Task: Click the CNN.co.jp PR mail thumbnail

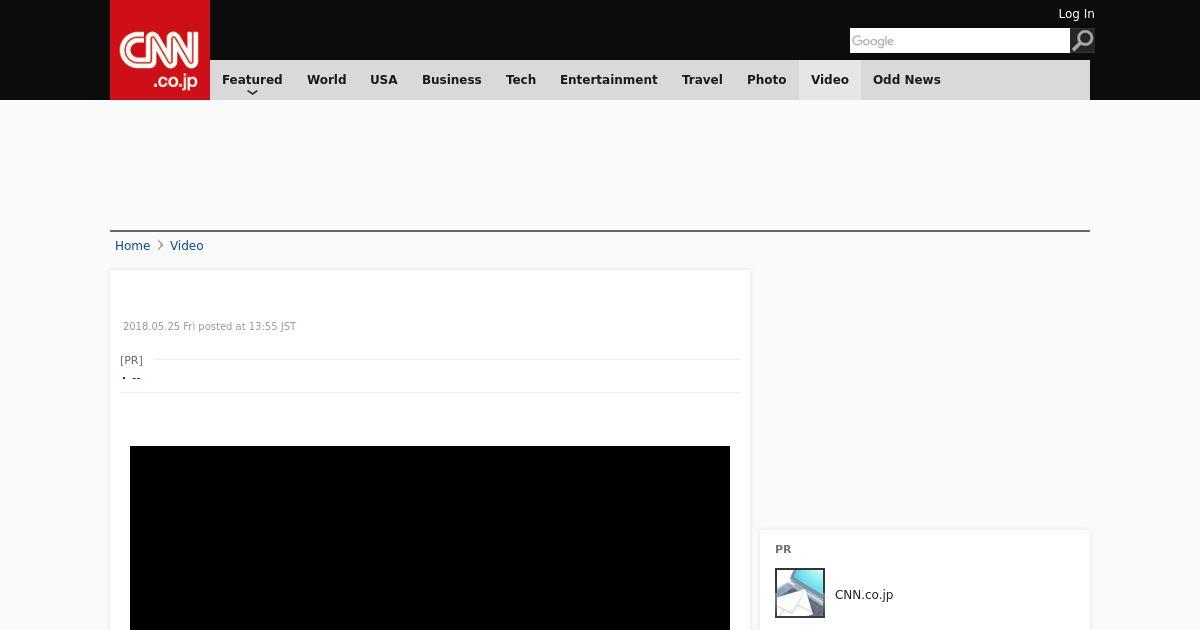Action: click(x=800, y=593)
